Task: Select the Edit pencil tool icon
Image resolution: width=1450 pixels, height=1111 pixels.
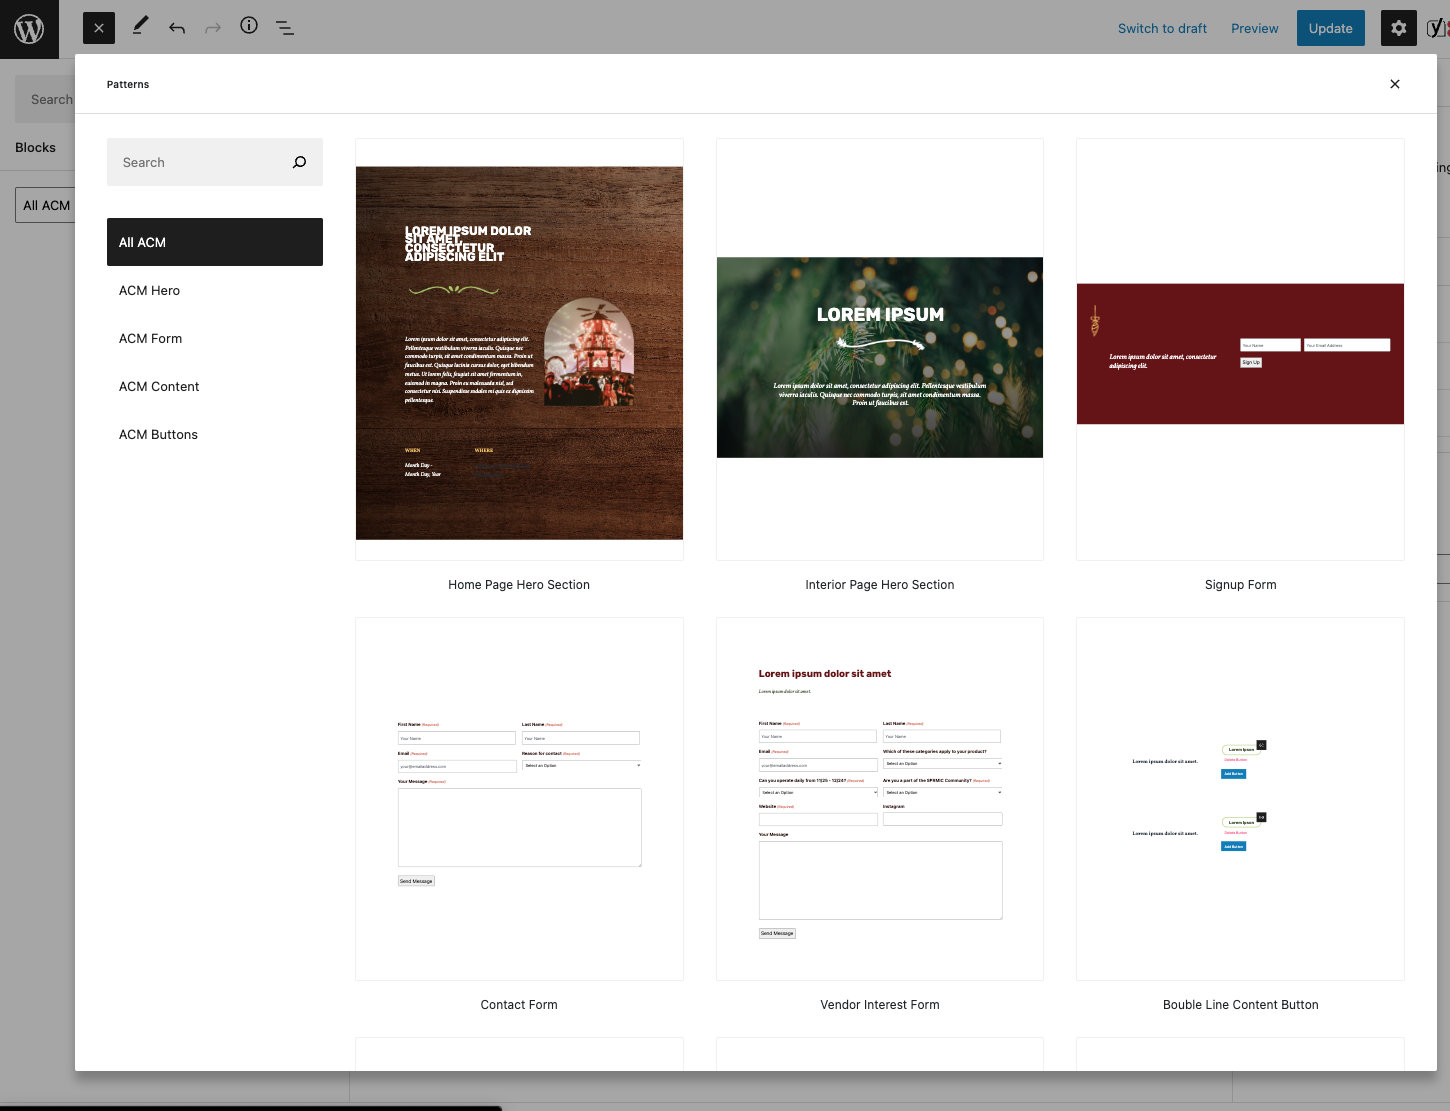Action: click(139, 27)
